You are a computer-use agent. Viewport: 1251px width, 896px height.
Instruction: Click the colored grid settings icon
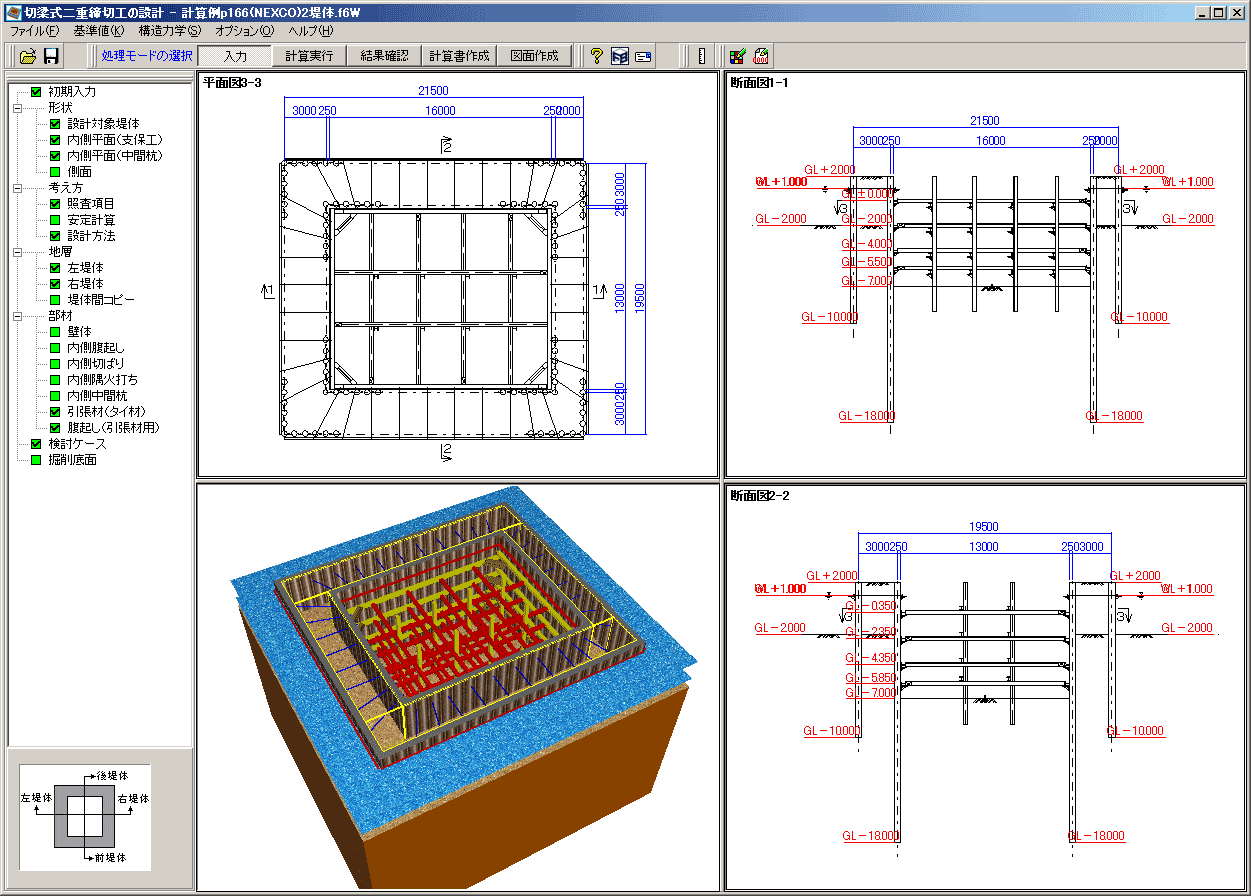pos(737,56)
